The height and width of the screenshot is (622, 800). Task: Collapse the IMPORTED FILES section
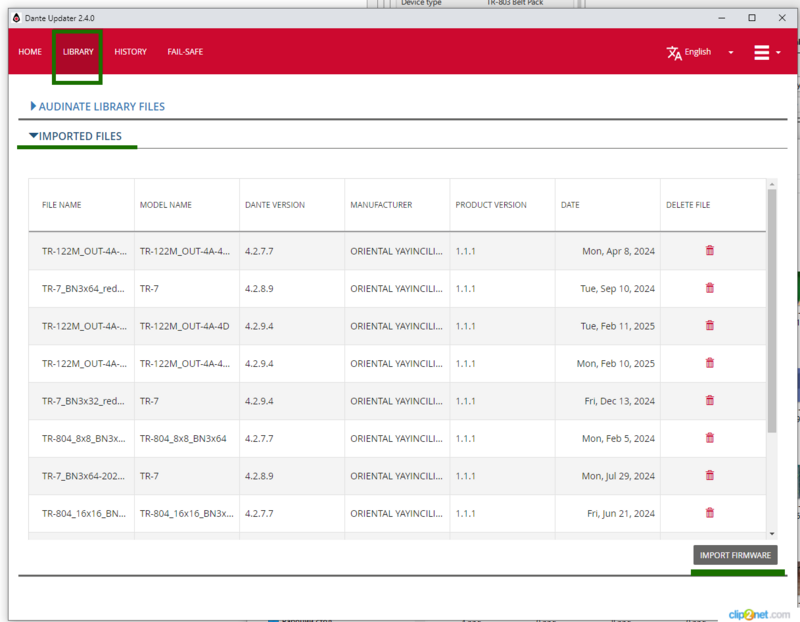[77, 136]
